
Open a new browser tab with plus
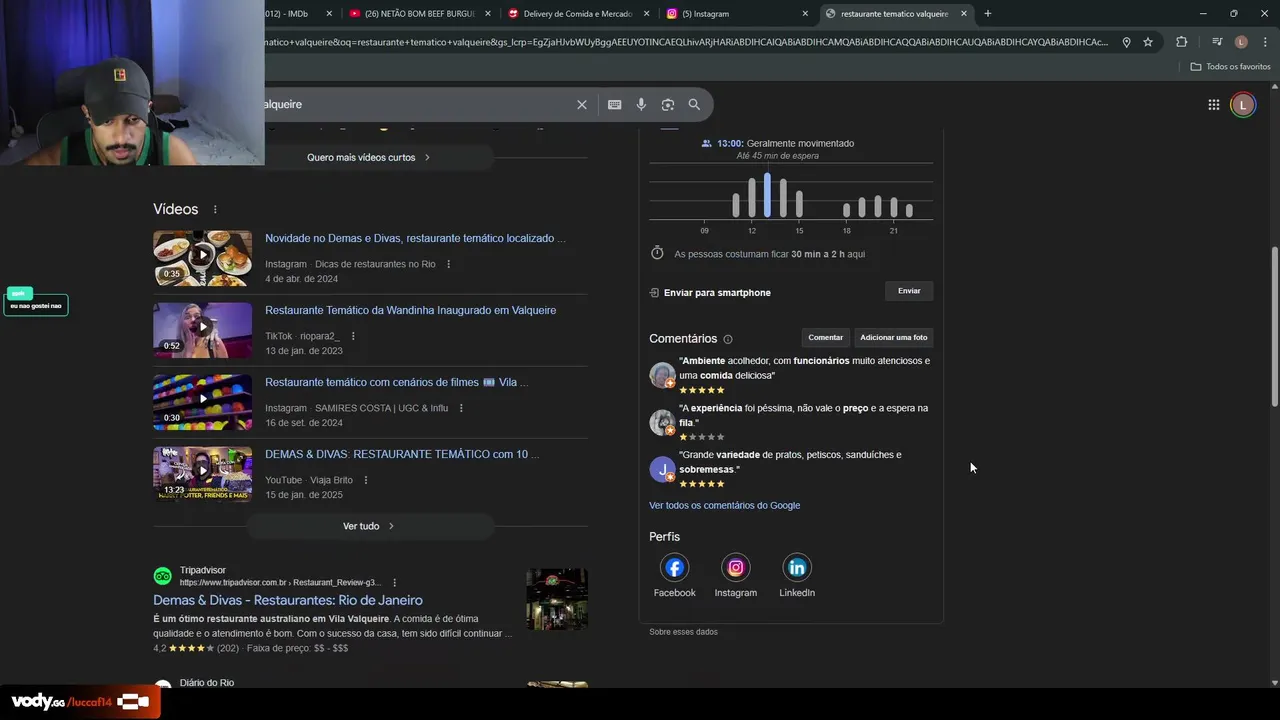pyautogui.click(x=987, y=13)
